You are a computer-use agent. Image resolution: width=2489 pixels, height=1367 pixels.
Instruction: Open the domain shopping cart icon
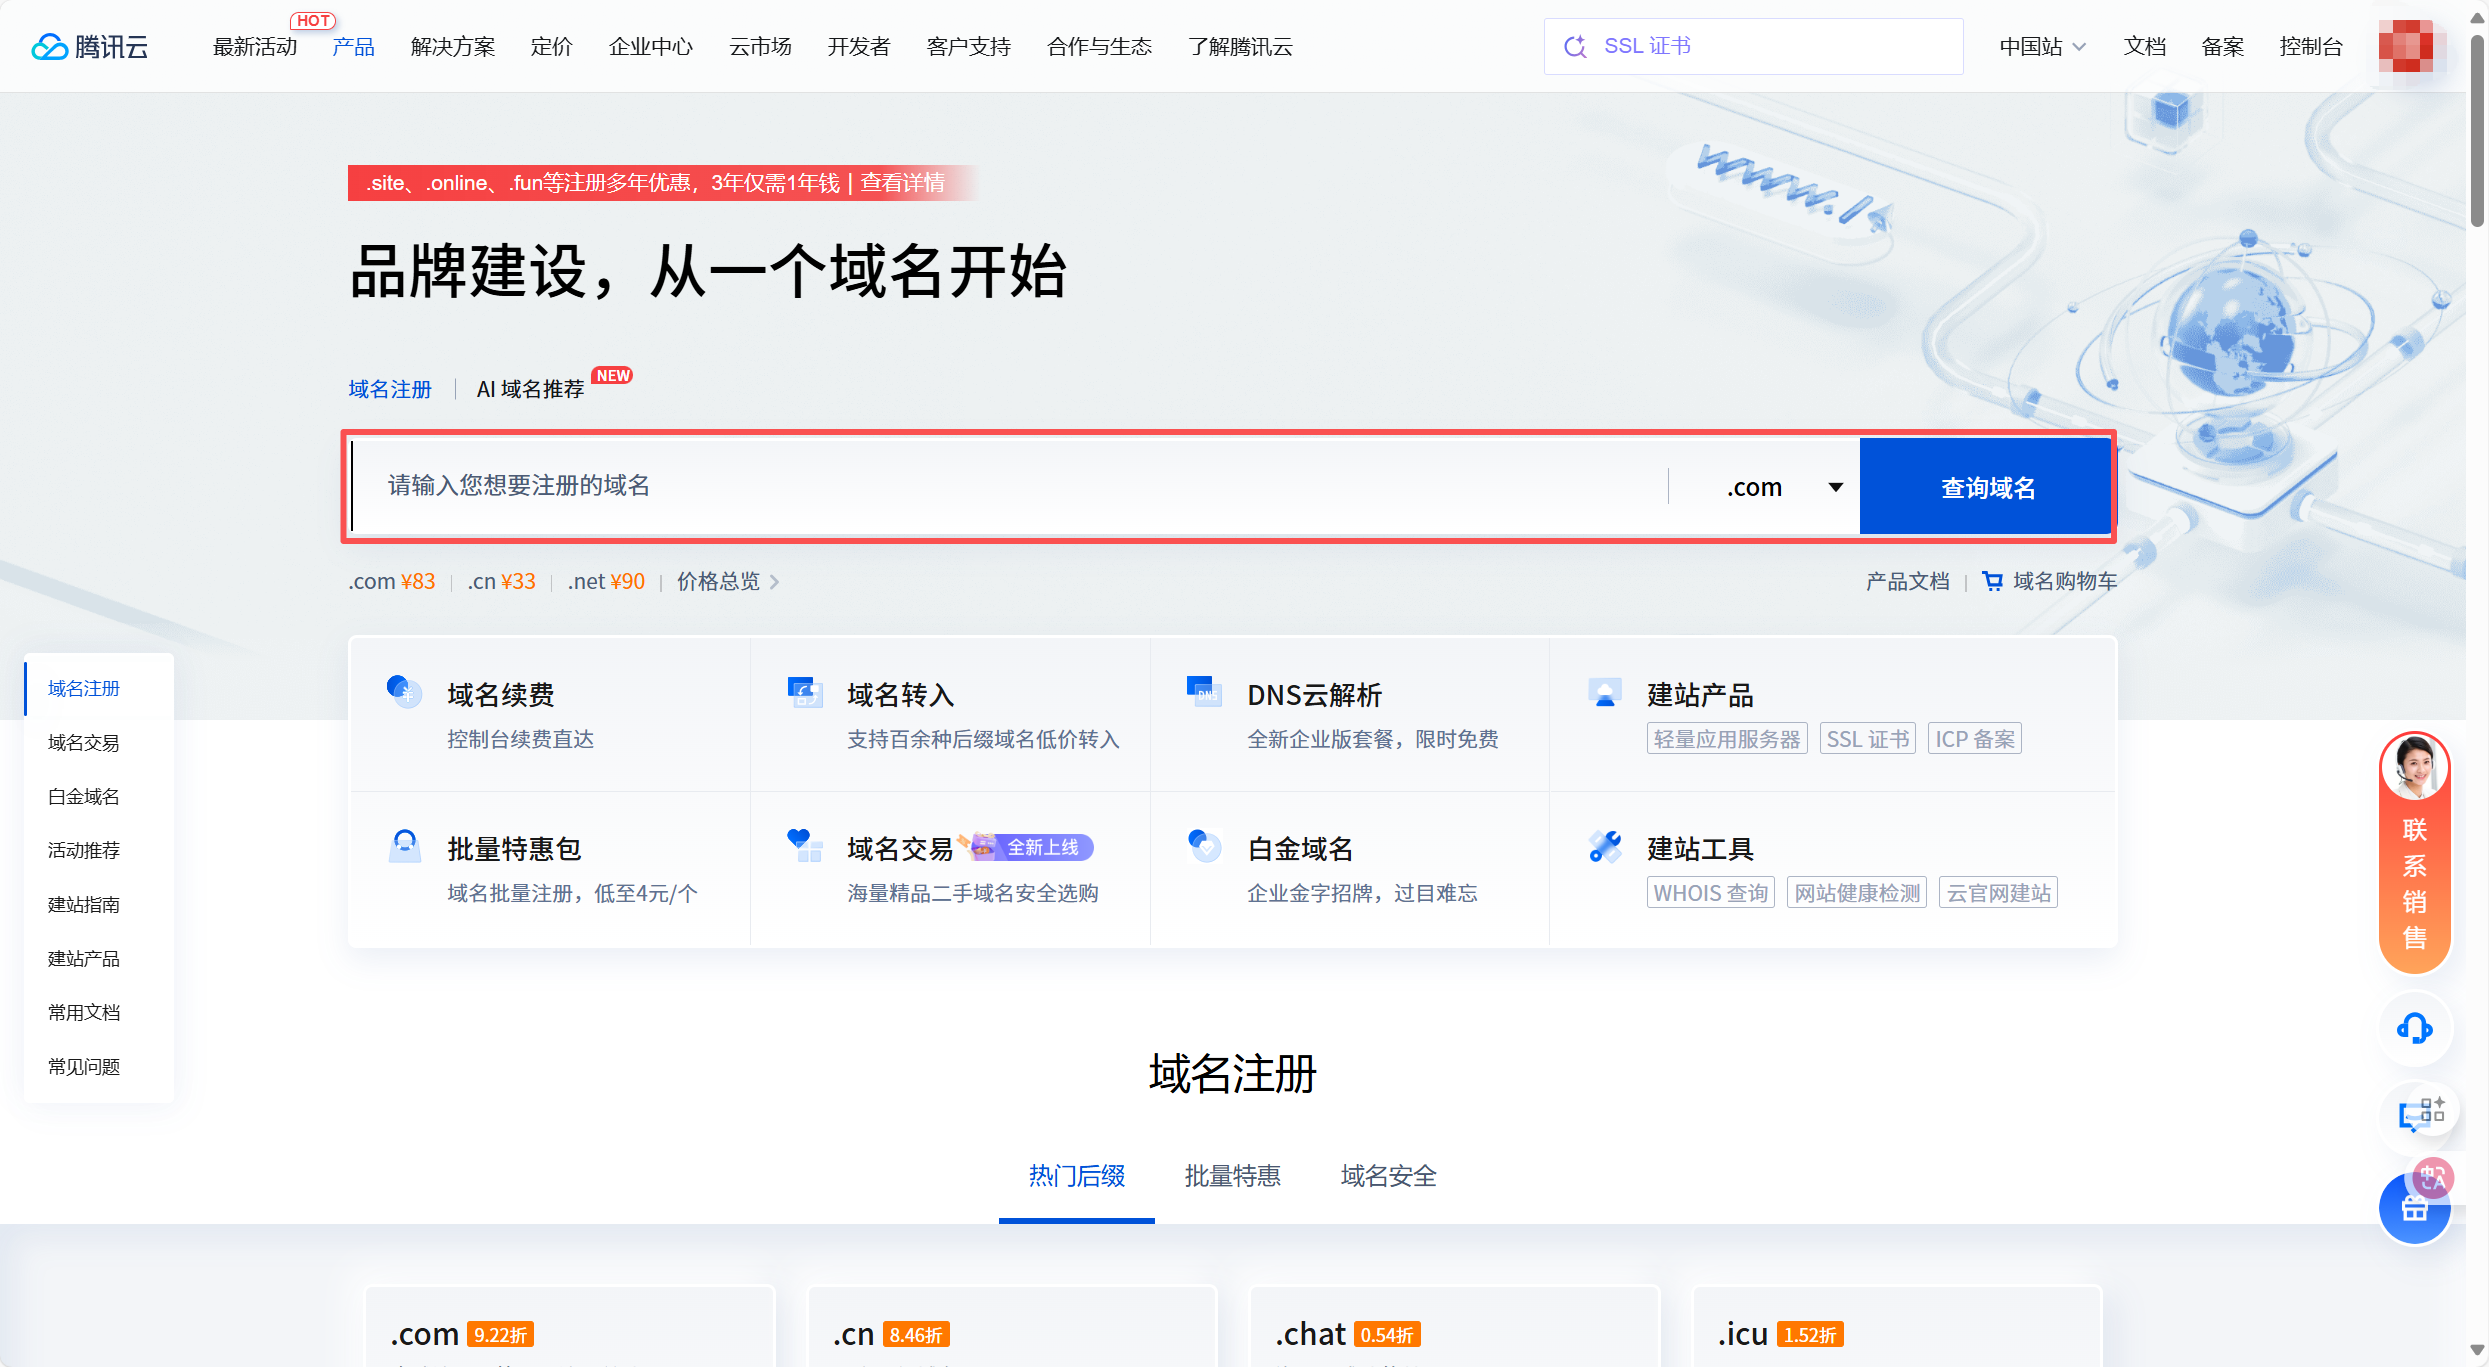[1992, 581]
